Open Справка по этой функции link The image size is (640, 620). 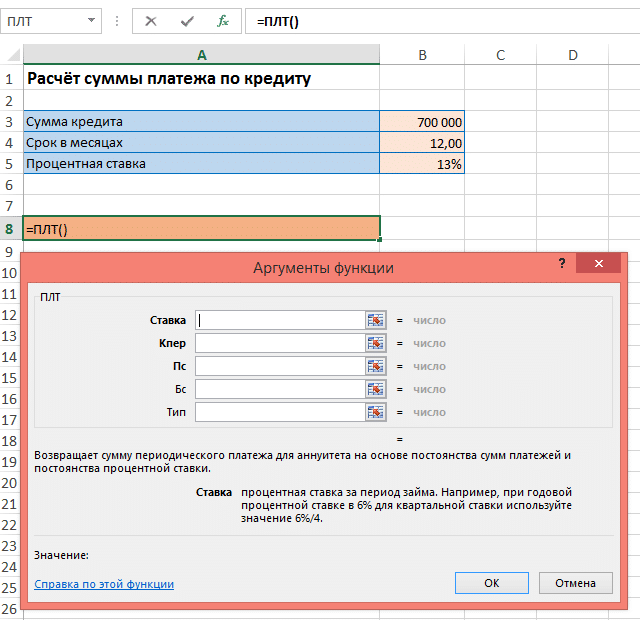point(104,584)
